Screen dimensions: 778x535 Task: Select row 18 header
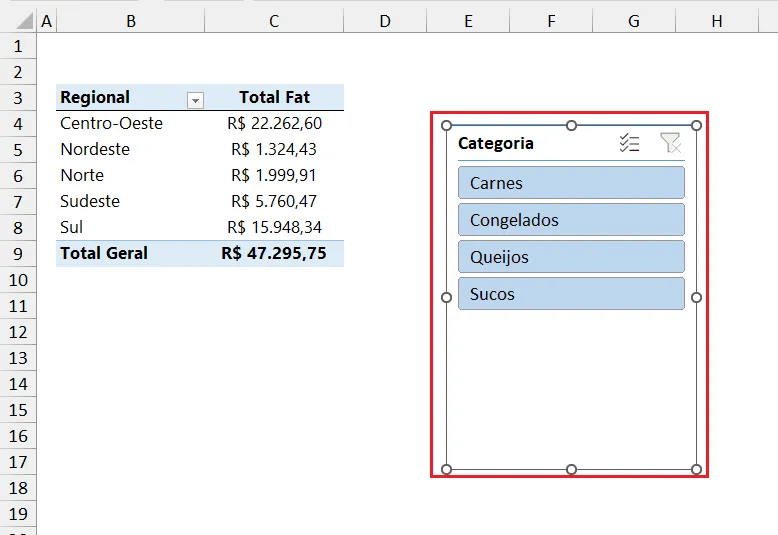coord(18,488)
